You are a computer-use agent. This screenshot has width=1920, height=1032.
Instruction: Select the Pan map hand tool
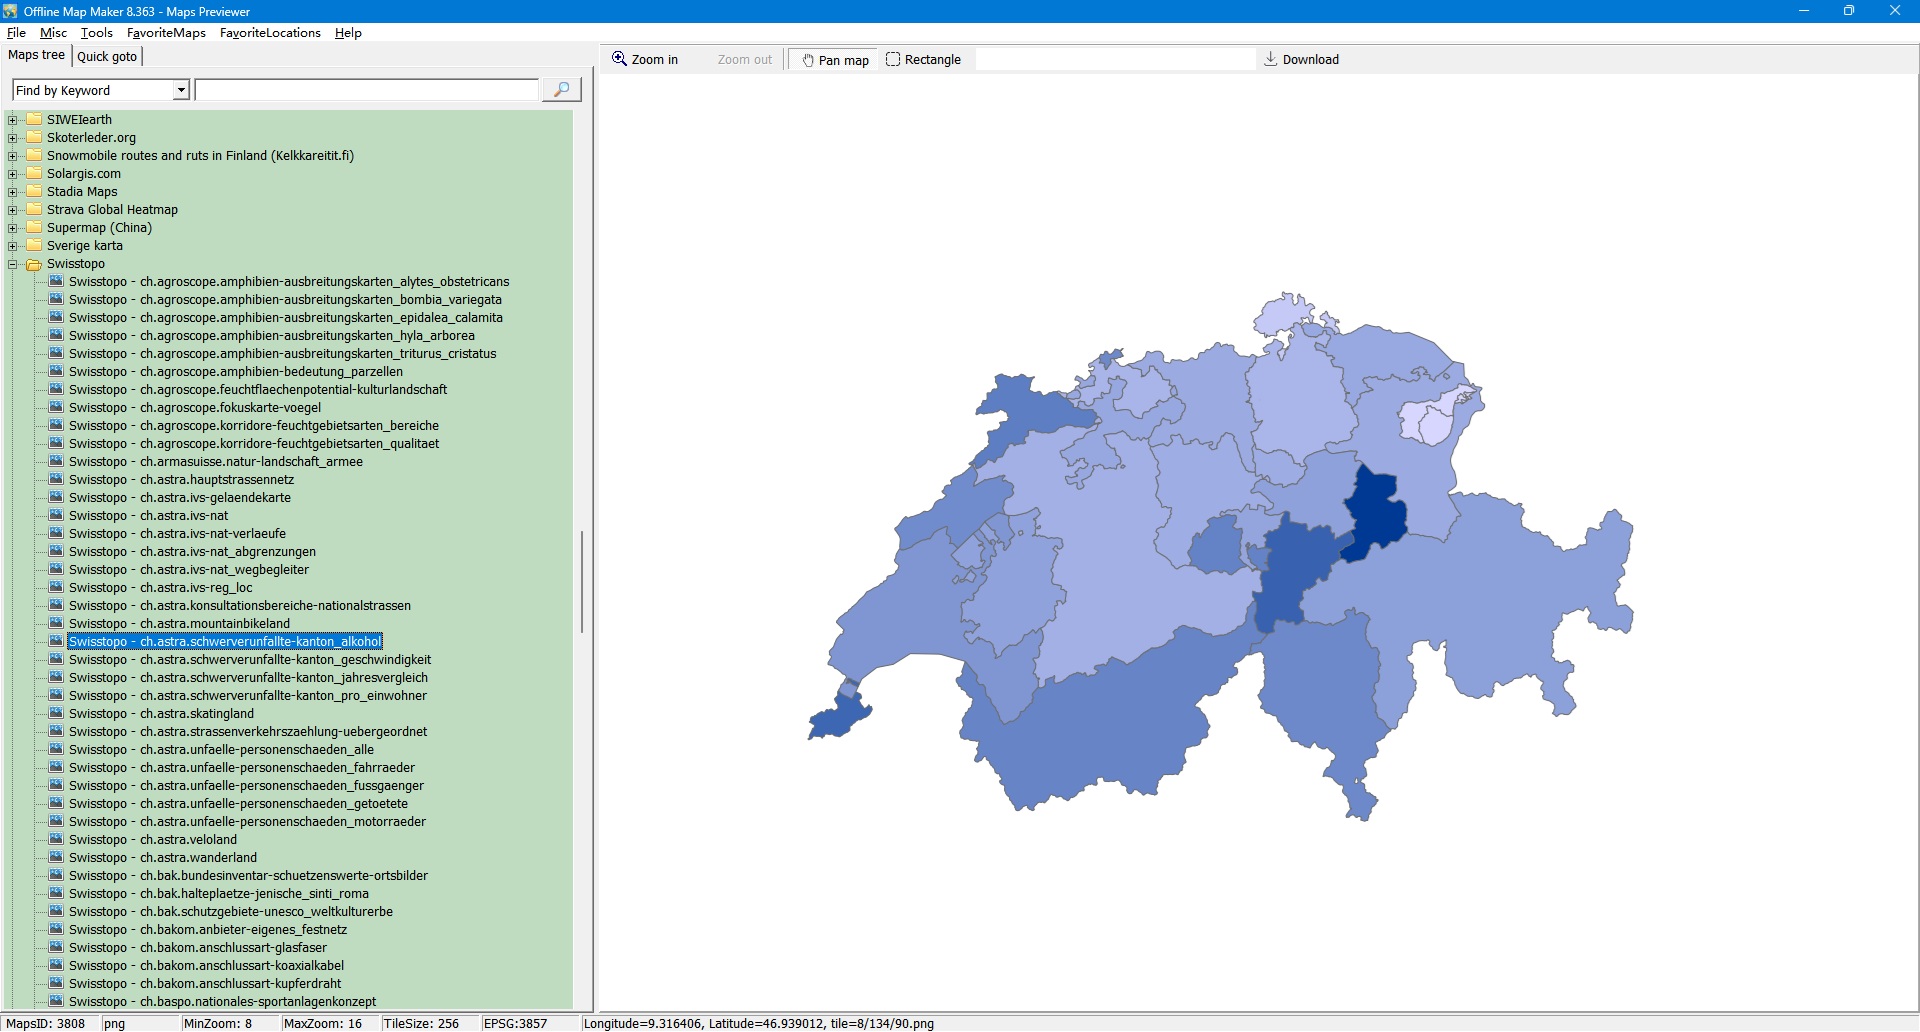click(833, 60)
